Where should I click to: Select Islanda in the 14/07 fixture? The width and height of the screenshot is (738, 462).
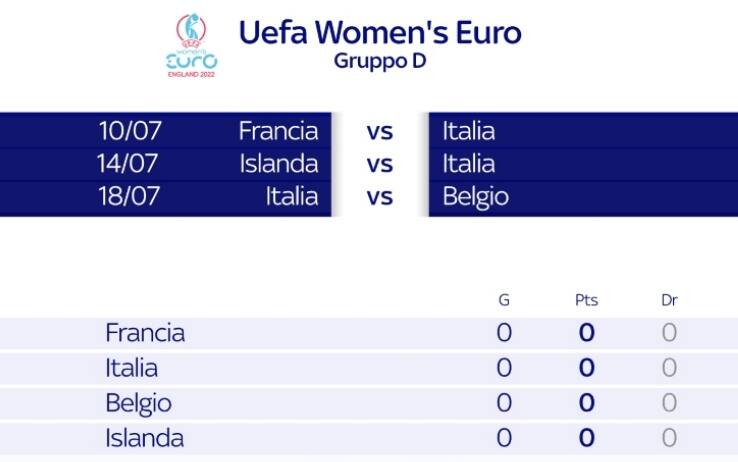pos(279,163)
